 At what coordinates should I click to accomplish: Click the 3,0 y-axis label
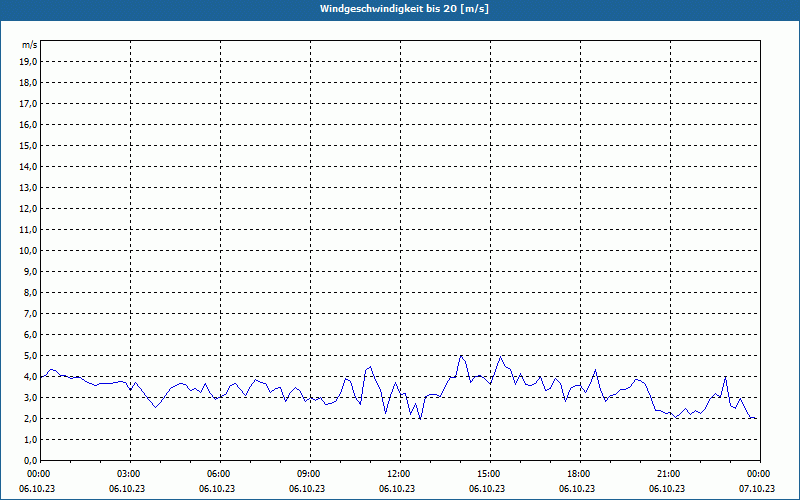click(30, 397)
